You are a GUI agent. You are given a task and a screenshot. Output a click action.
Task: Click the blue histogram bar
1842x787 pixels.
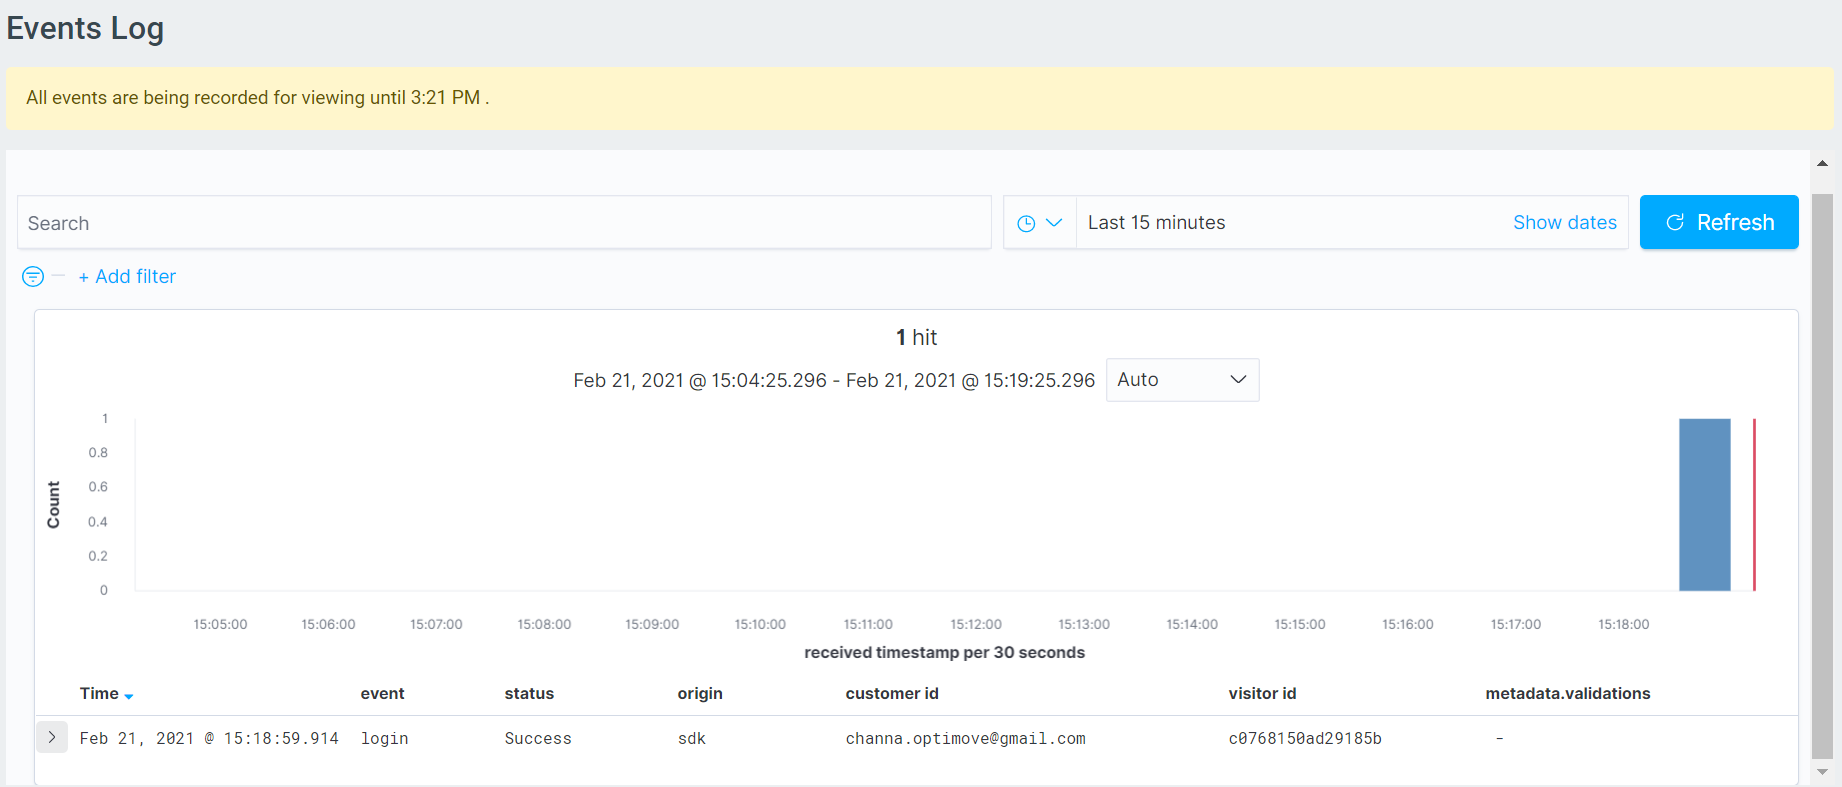(1704, 504)
